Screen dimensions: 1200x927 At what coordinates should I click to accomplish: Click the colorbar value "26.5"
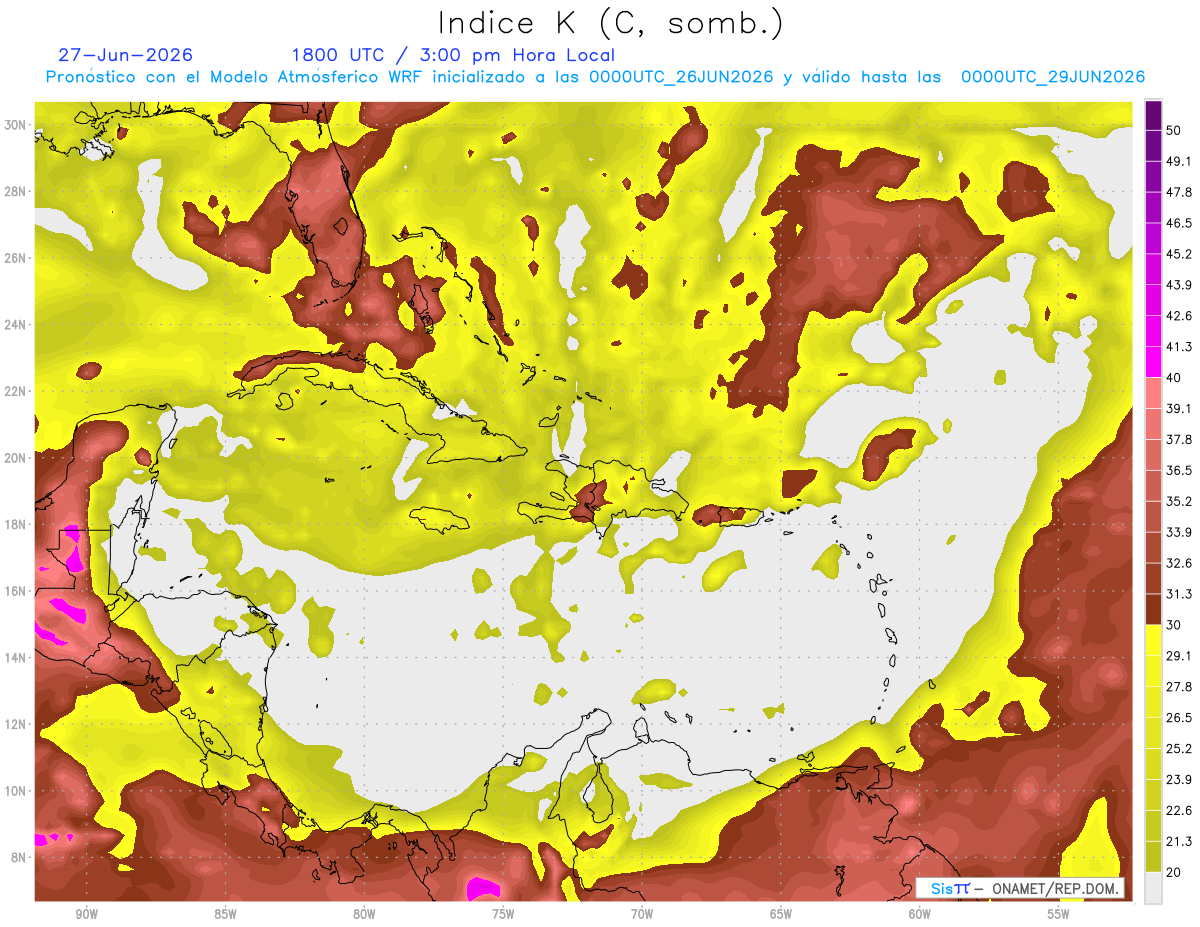(x=1179, y=718)
